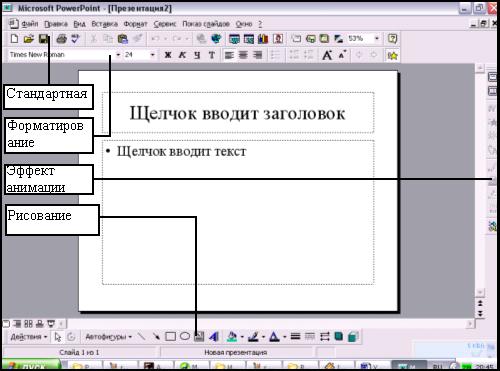500x371 pixels.
Task: Open the Font color dropdown arrow
Action: (284, 337)
